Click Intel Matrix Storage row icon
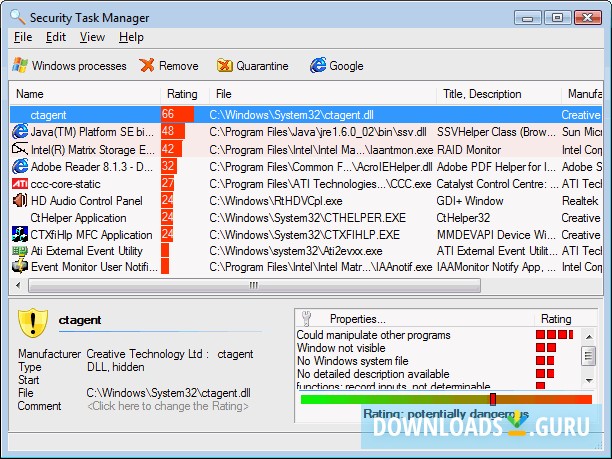The image size is (612, 459). point(20,149)
